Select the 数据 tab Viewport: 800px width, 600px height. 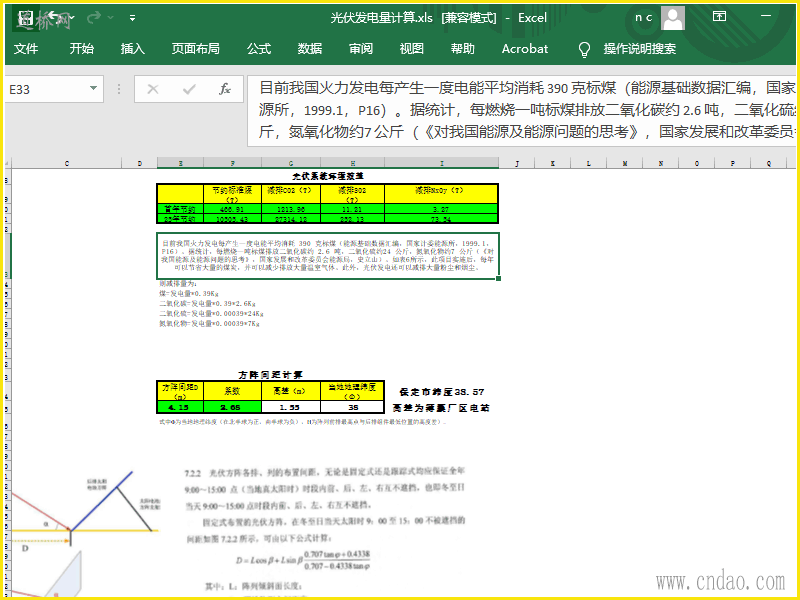pos(310,48)
